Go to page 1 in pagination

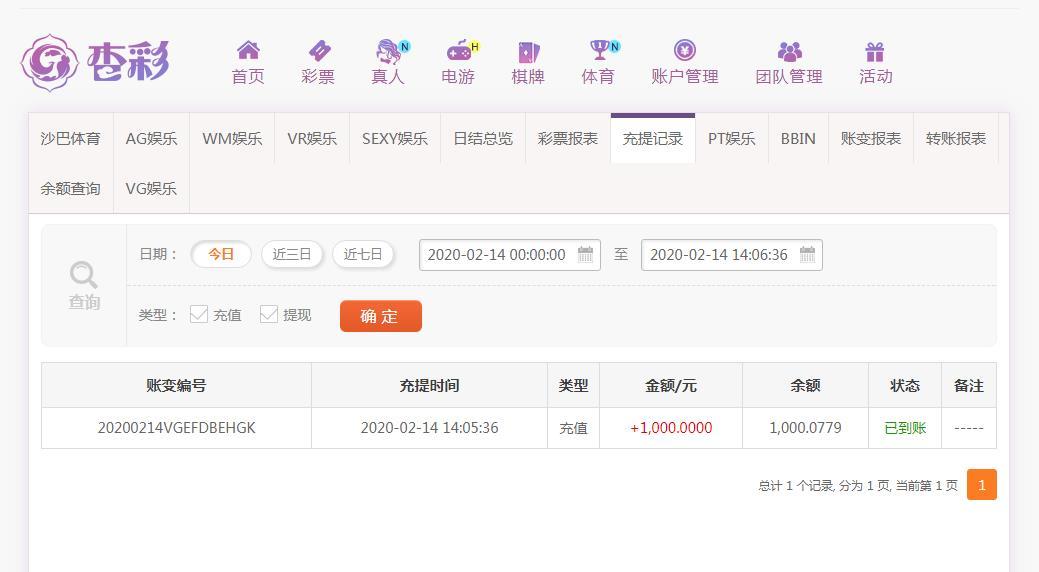[x=981, y=485]
